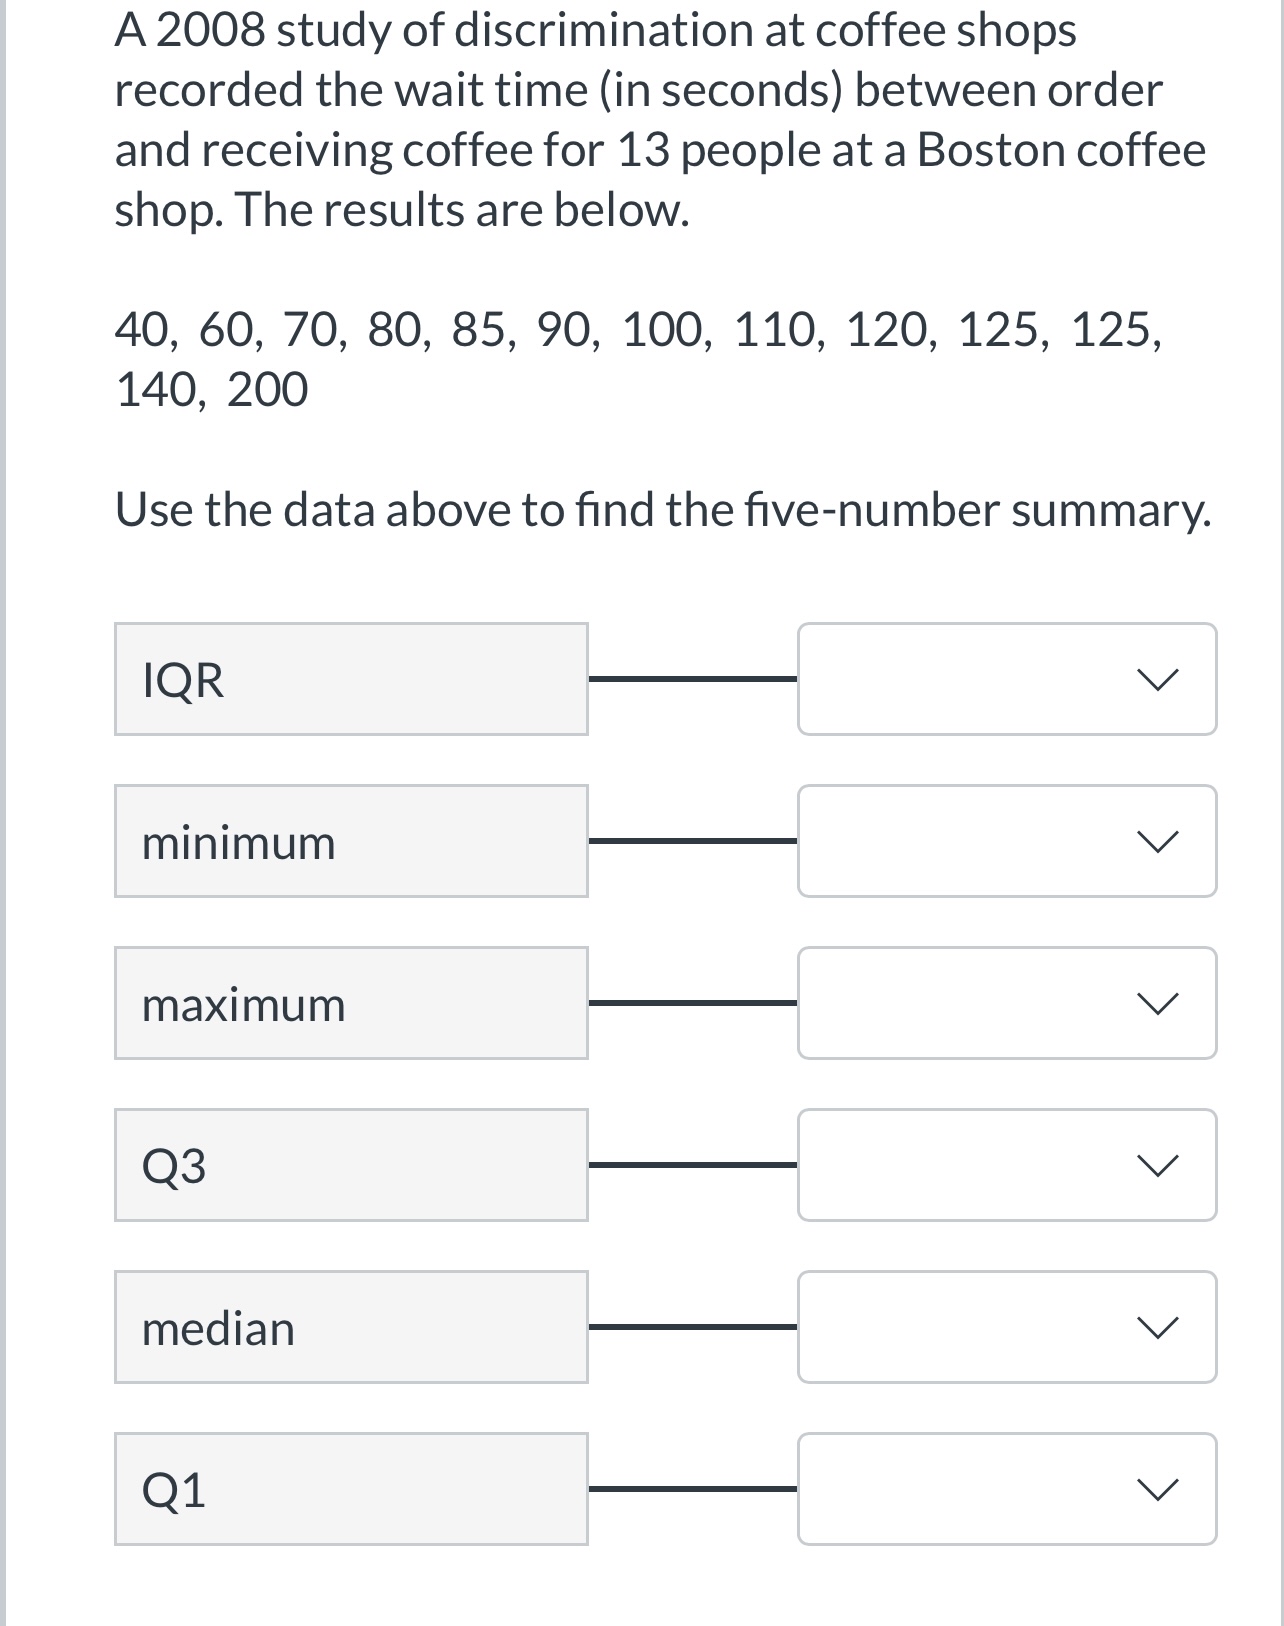This screenshot has height=1626, width=1284.
Task: Select the Q1 label box
Action: coord(351,1489)
